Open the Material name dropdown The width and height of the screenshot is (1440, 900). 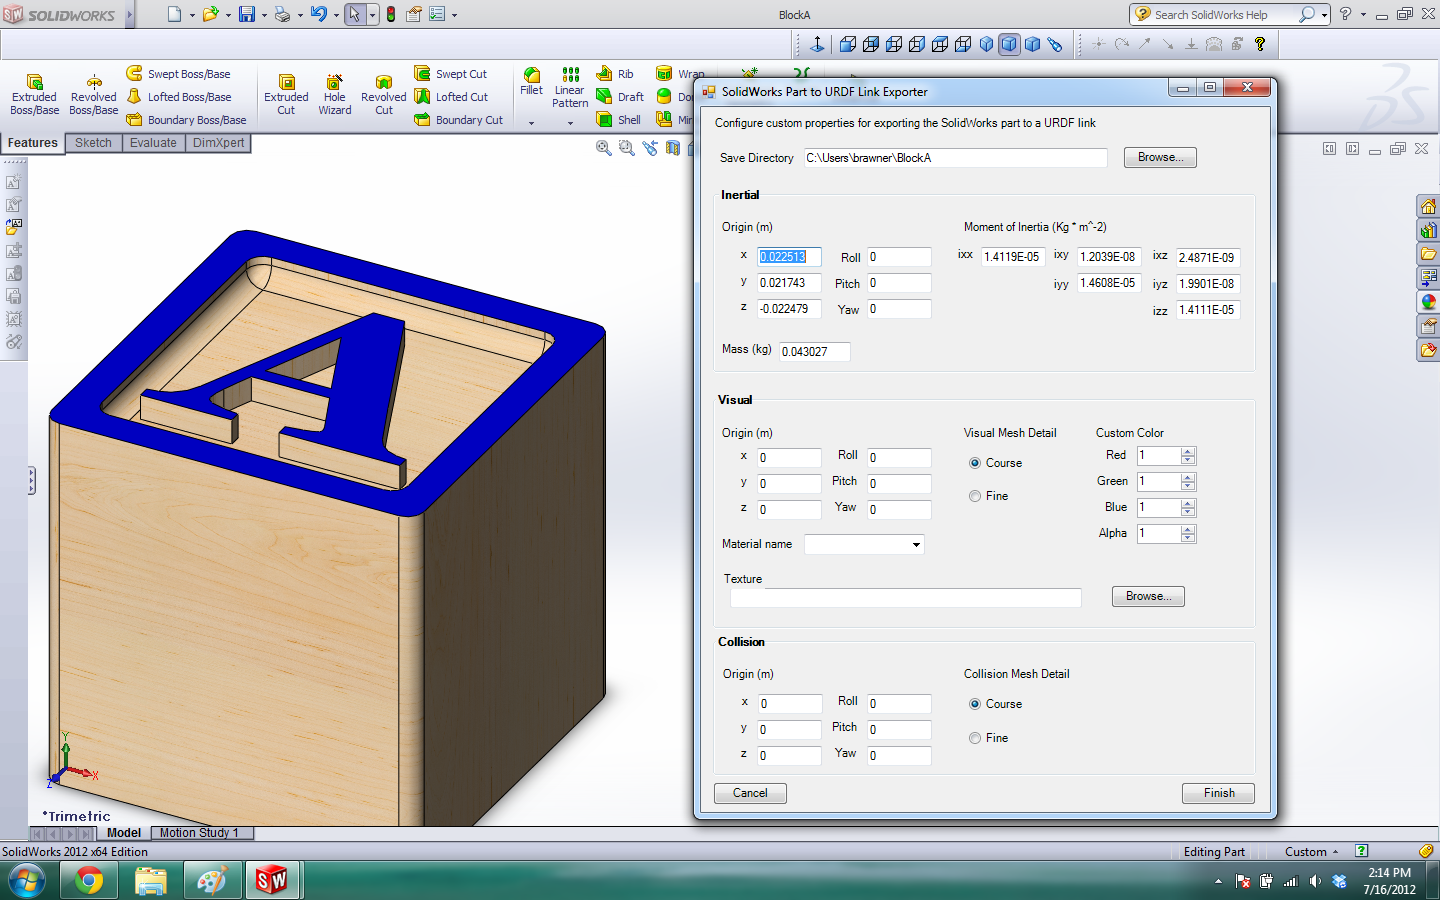click(x=915, y=545)
